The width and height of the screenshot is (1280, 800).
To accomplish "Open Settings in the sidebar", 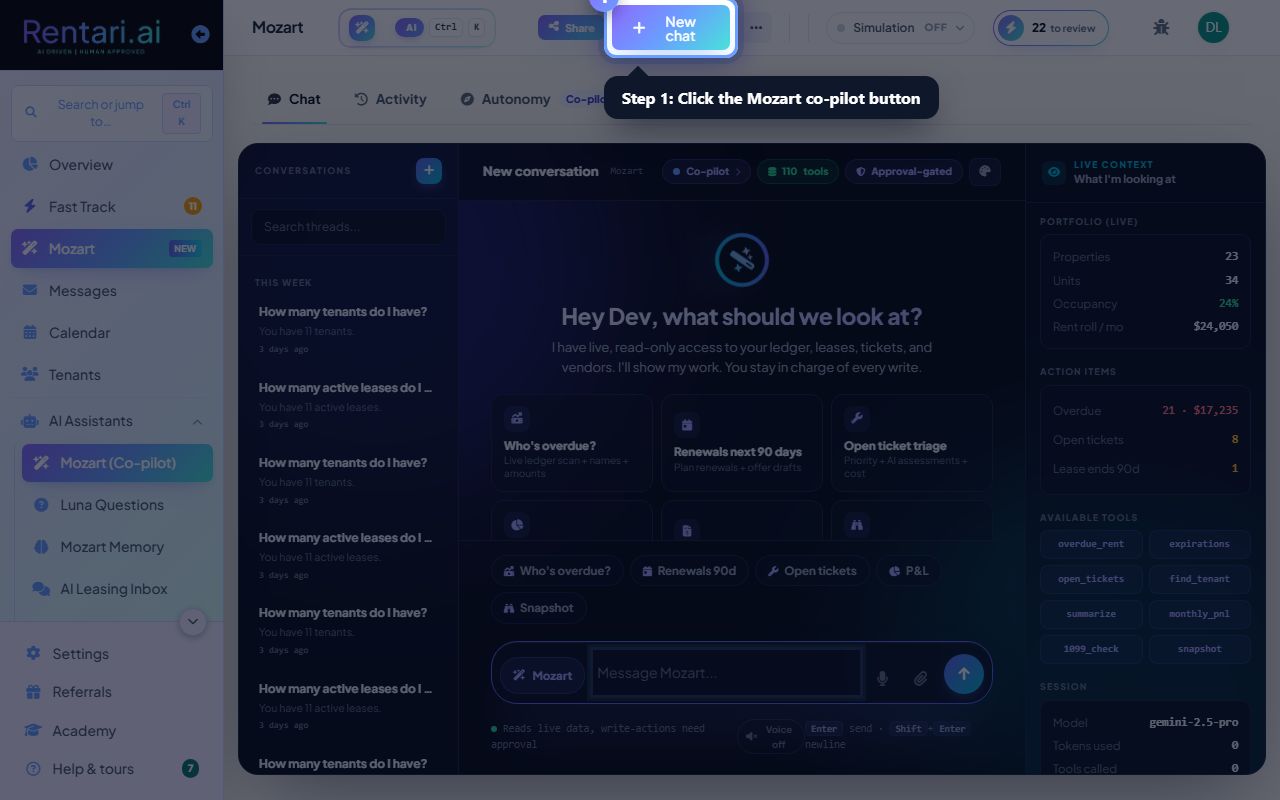I will coord(112,654).
